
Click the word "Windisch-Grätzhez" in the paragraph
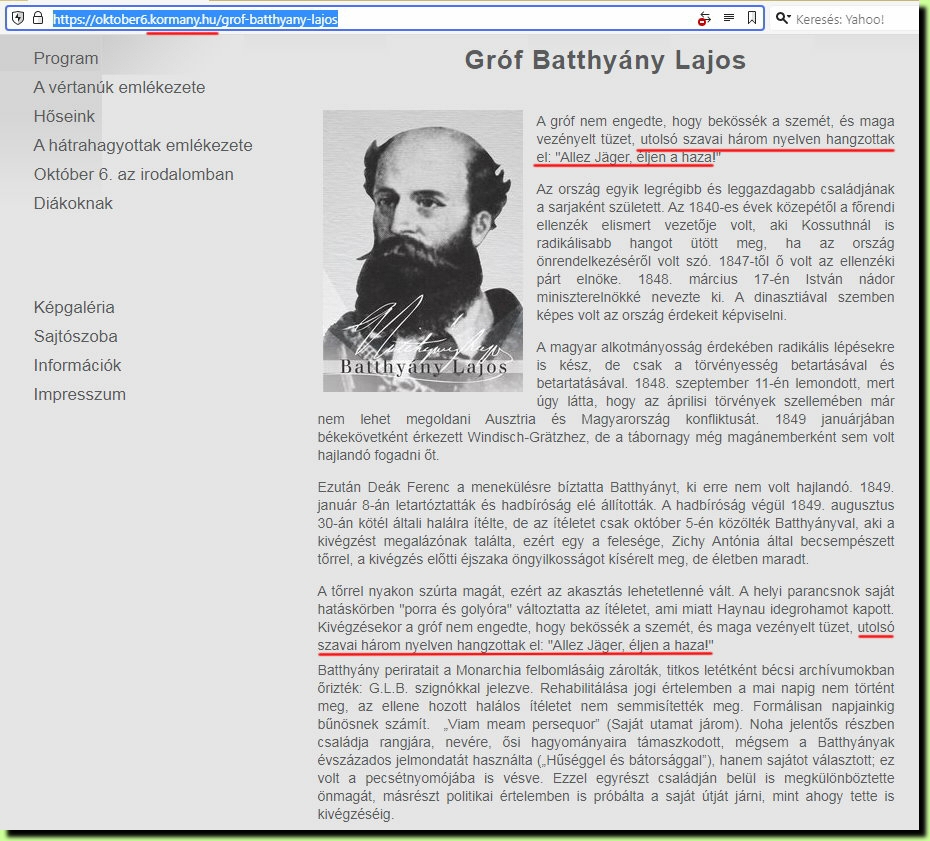[x=529, y=438]
